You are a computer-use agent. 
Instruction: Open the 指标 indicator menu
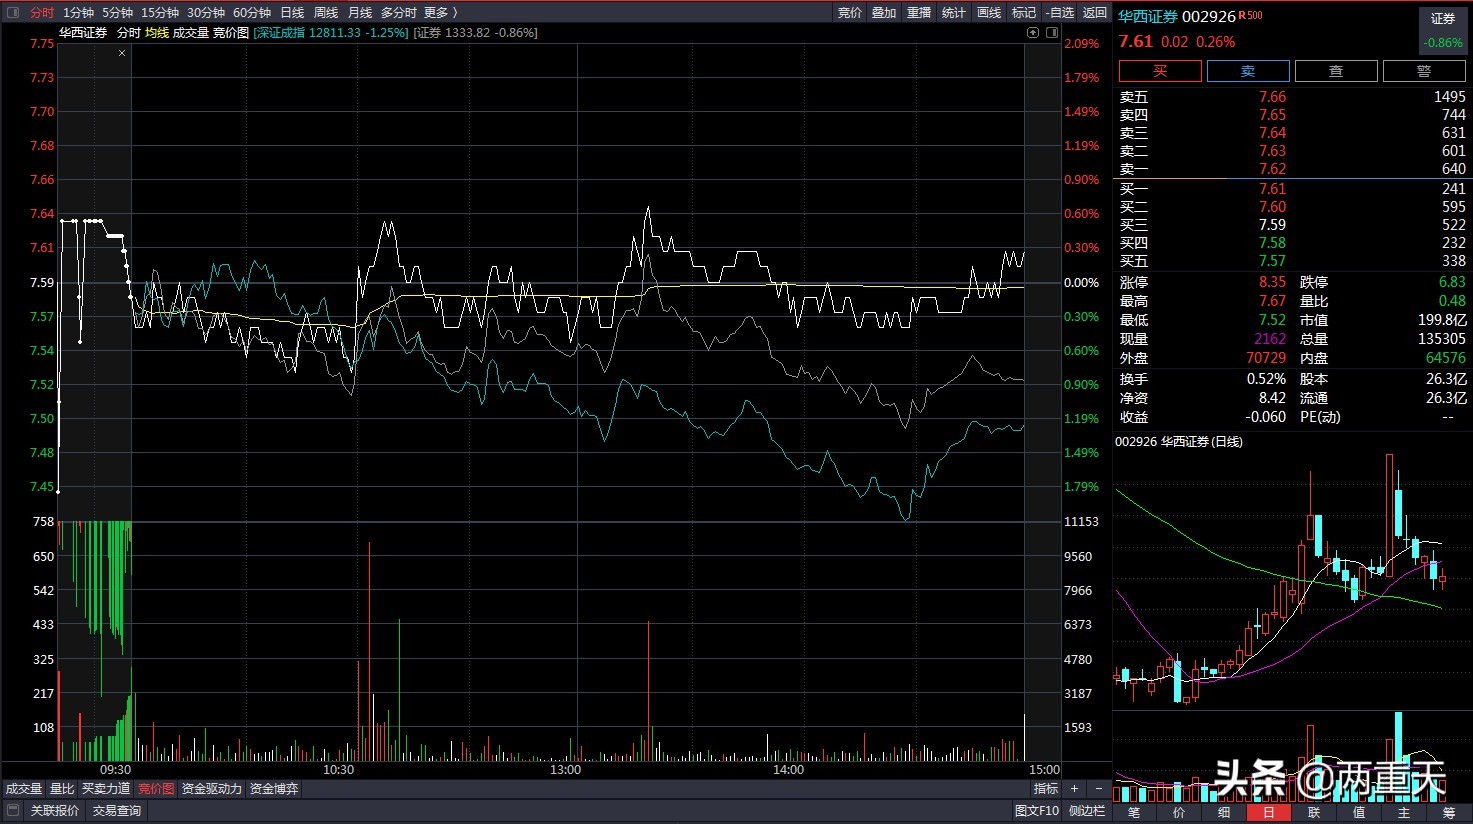[1046, 789]
